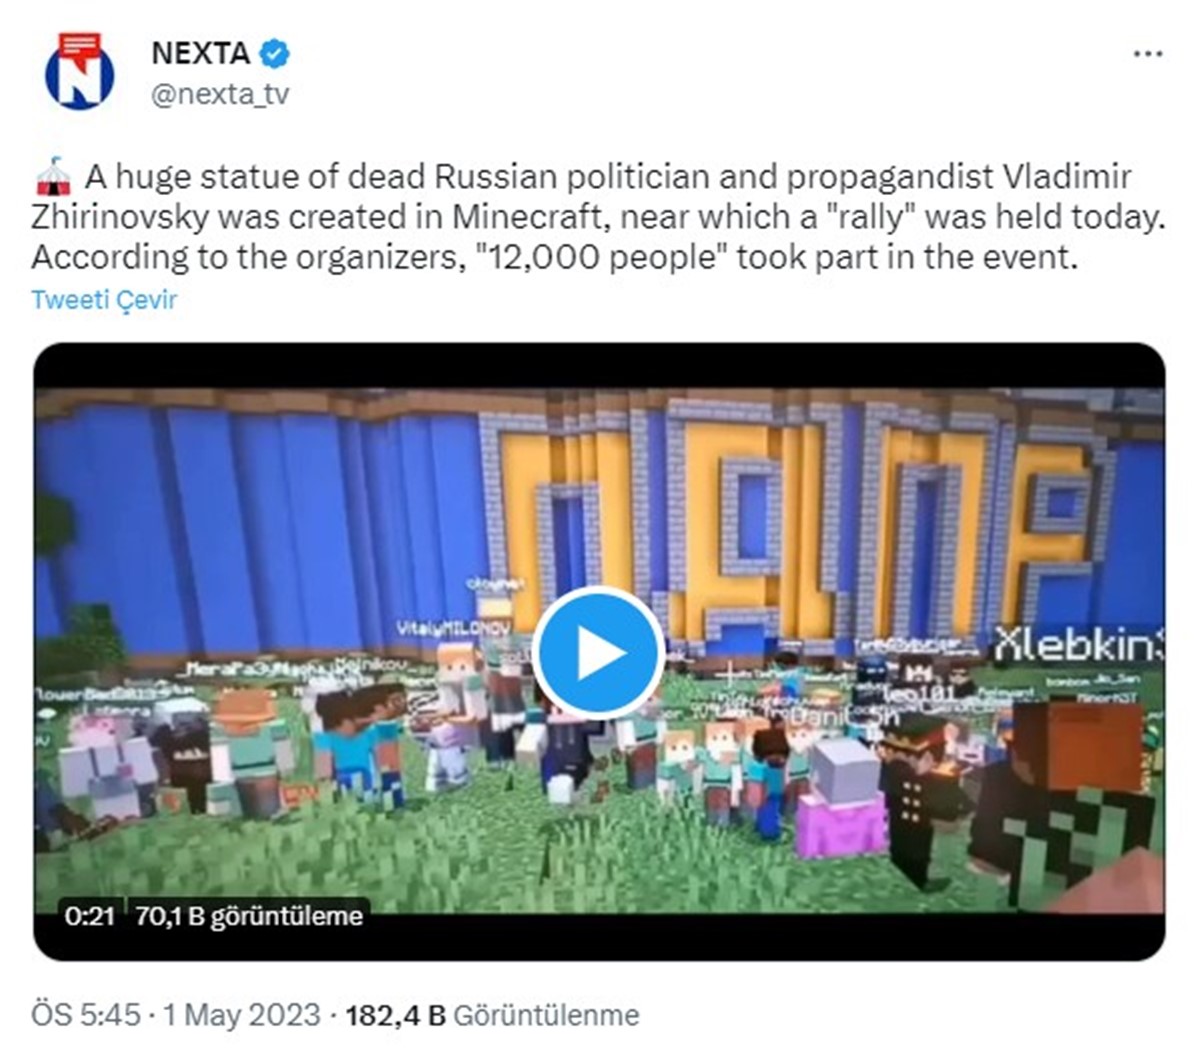Click the blue verified badge next to NEXTA
Screen dimensions: 1200x1060
(x=276, y=53)
